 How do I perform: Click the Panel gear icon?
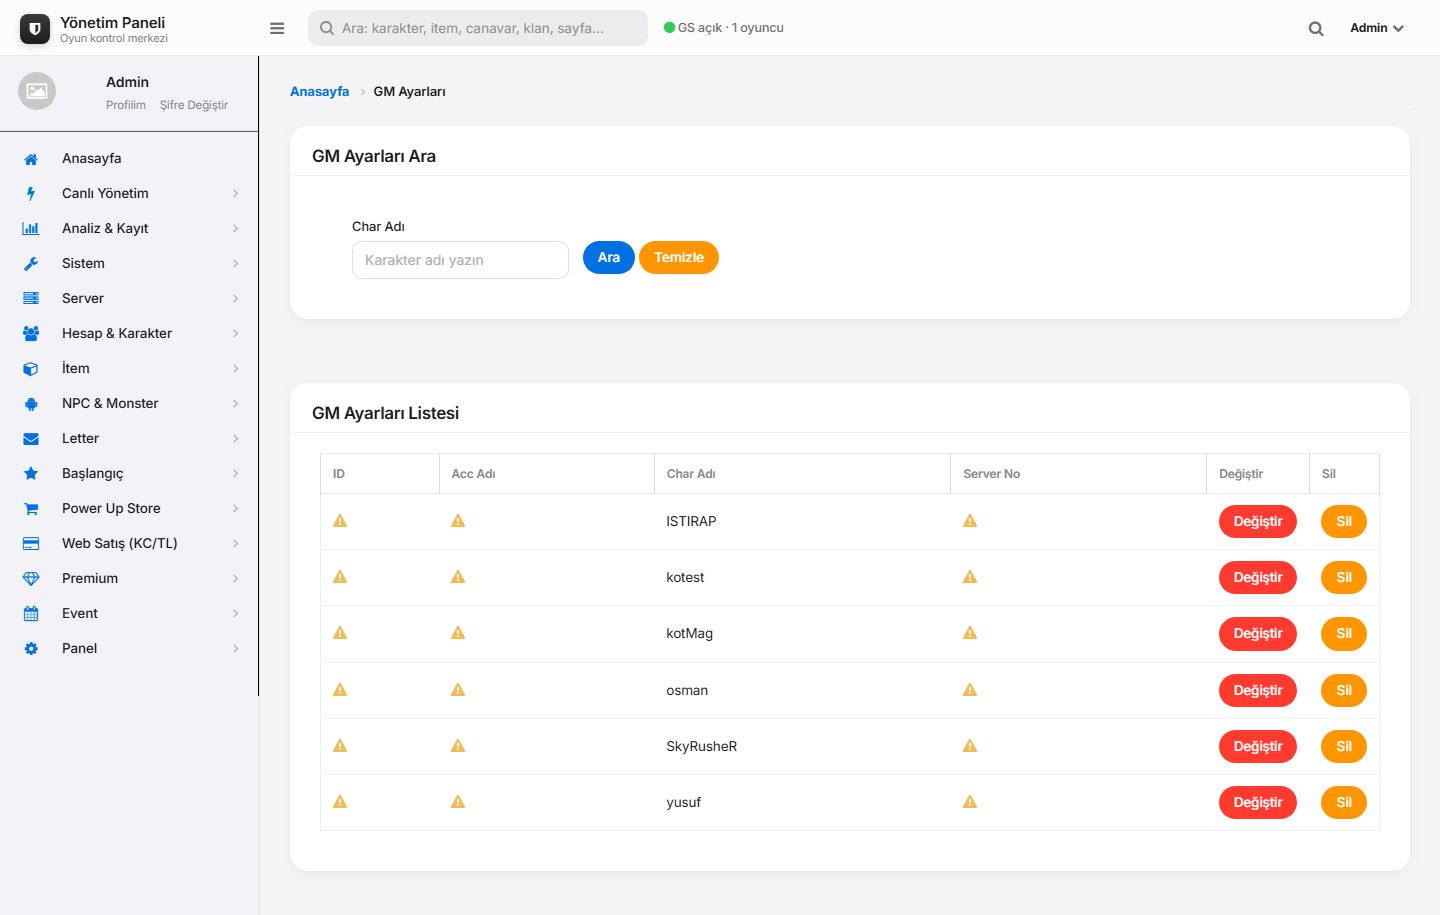31,649
